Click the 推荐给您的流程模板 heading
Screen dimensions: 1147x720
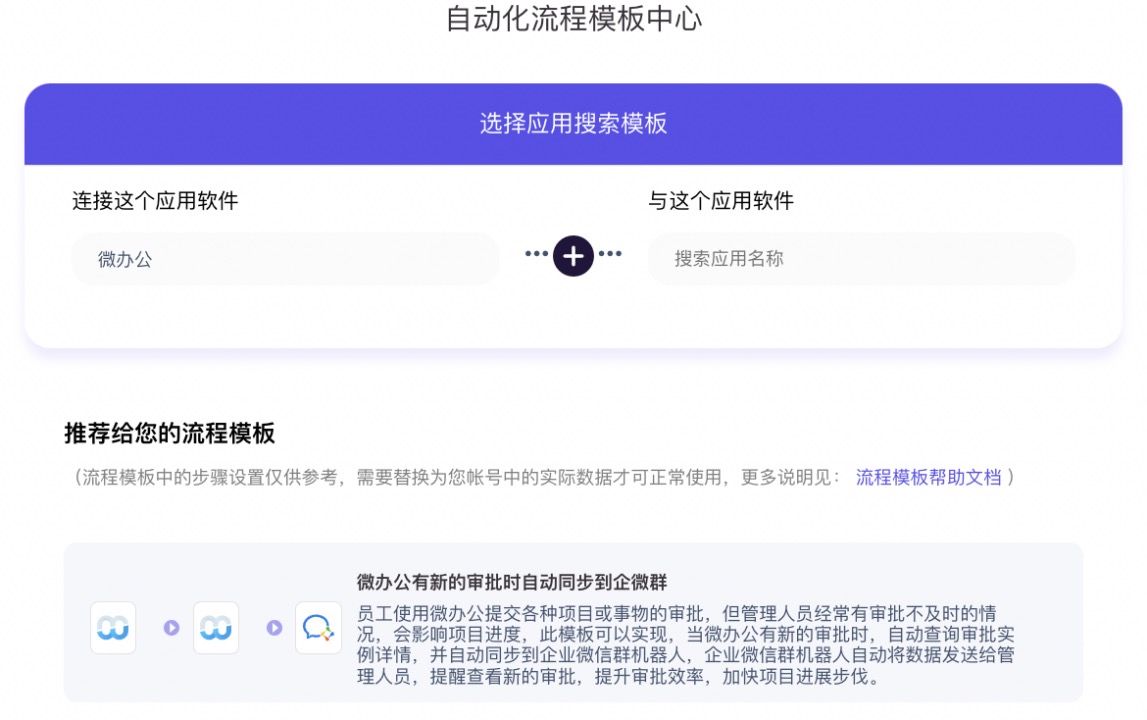tap(170, 433)
